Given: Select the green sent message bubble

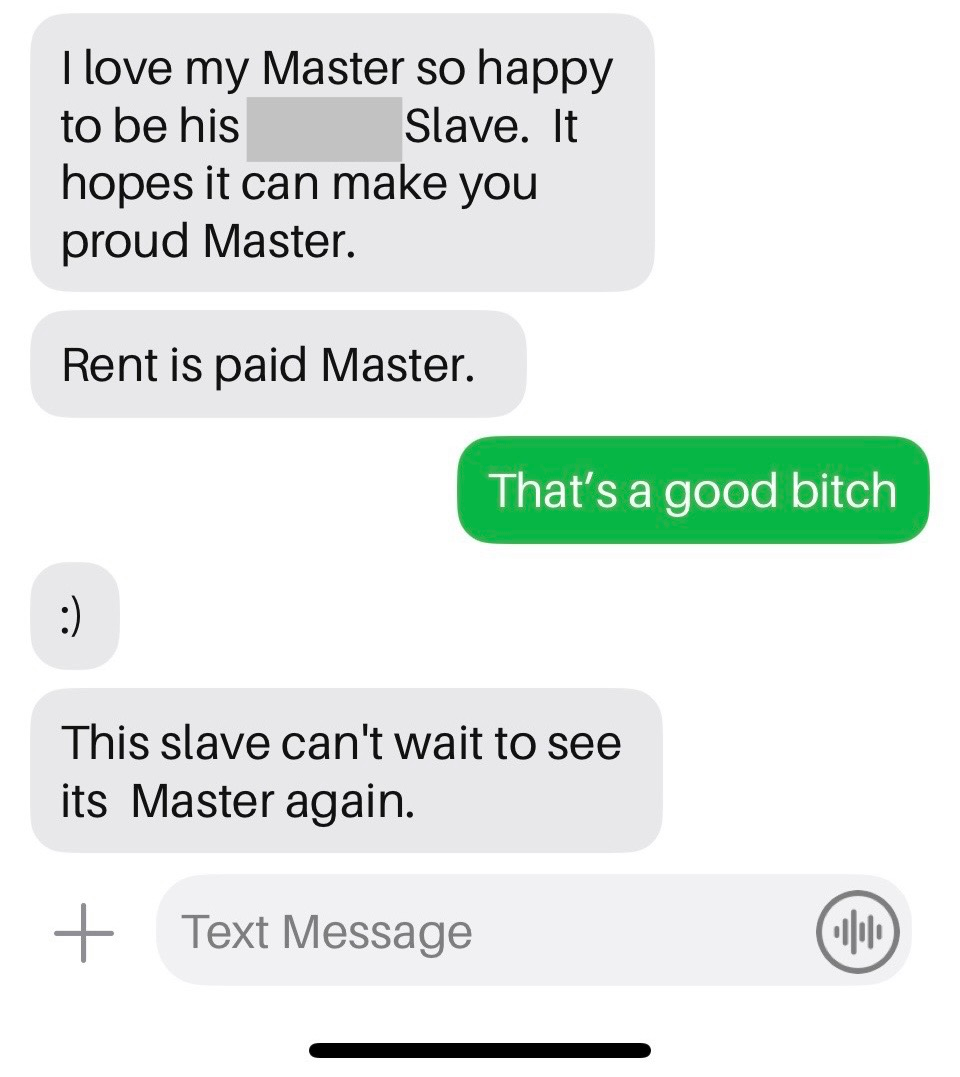Looking at the screenshot, I should pyautogui.click(x=693, y=490).
